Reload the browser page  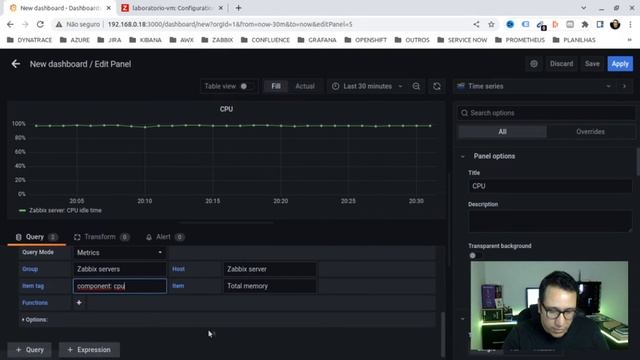click(x=40, y=24)
